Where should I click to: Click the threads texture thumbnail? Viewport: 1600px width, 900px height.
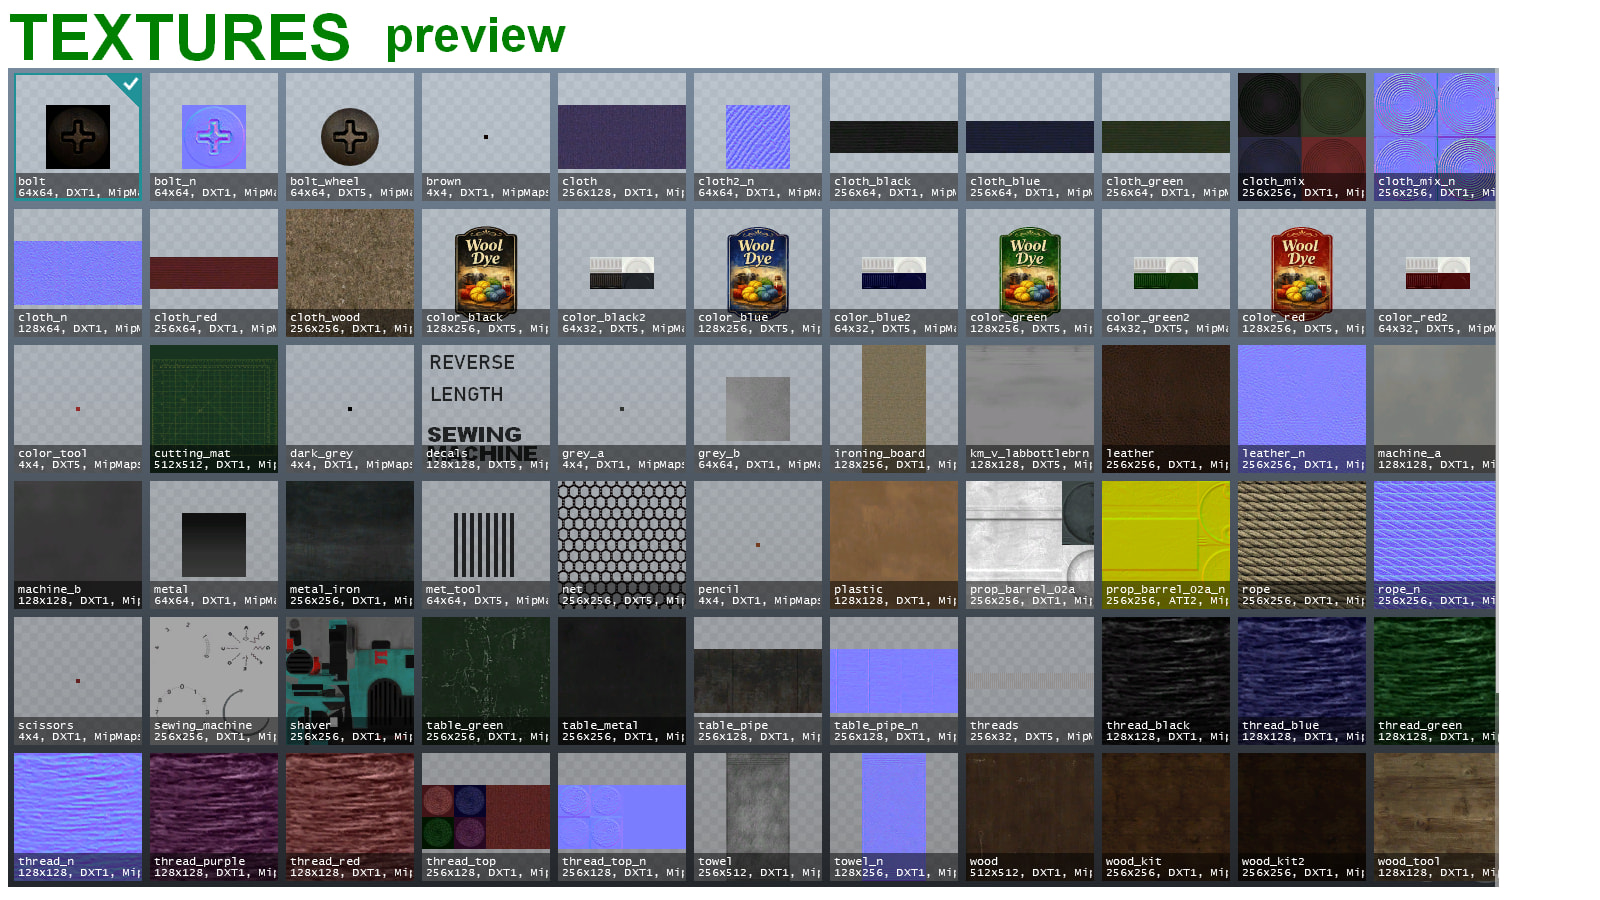(1030, 681)
